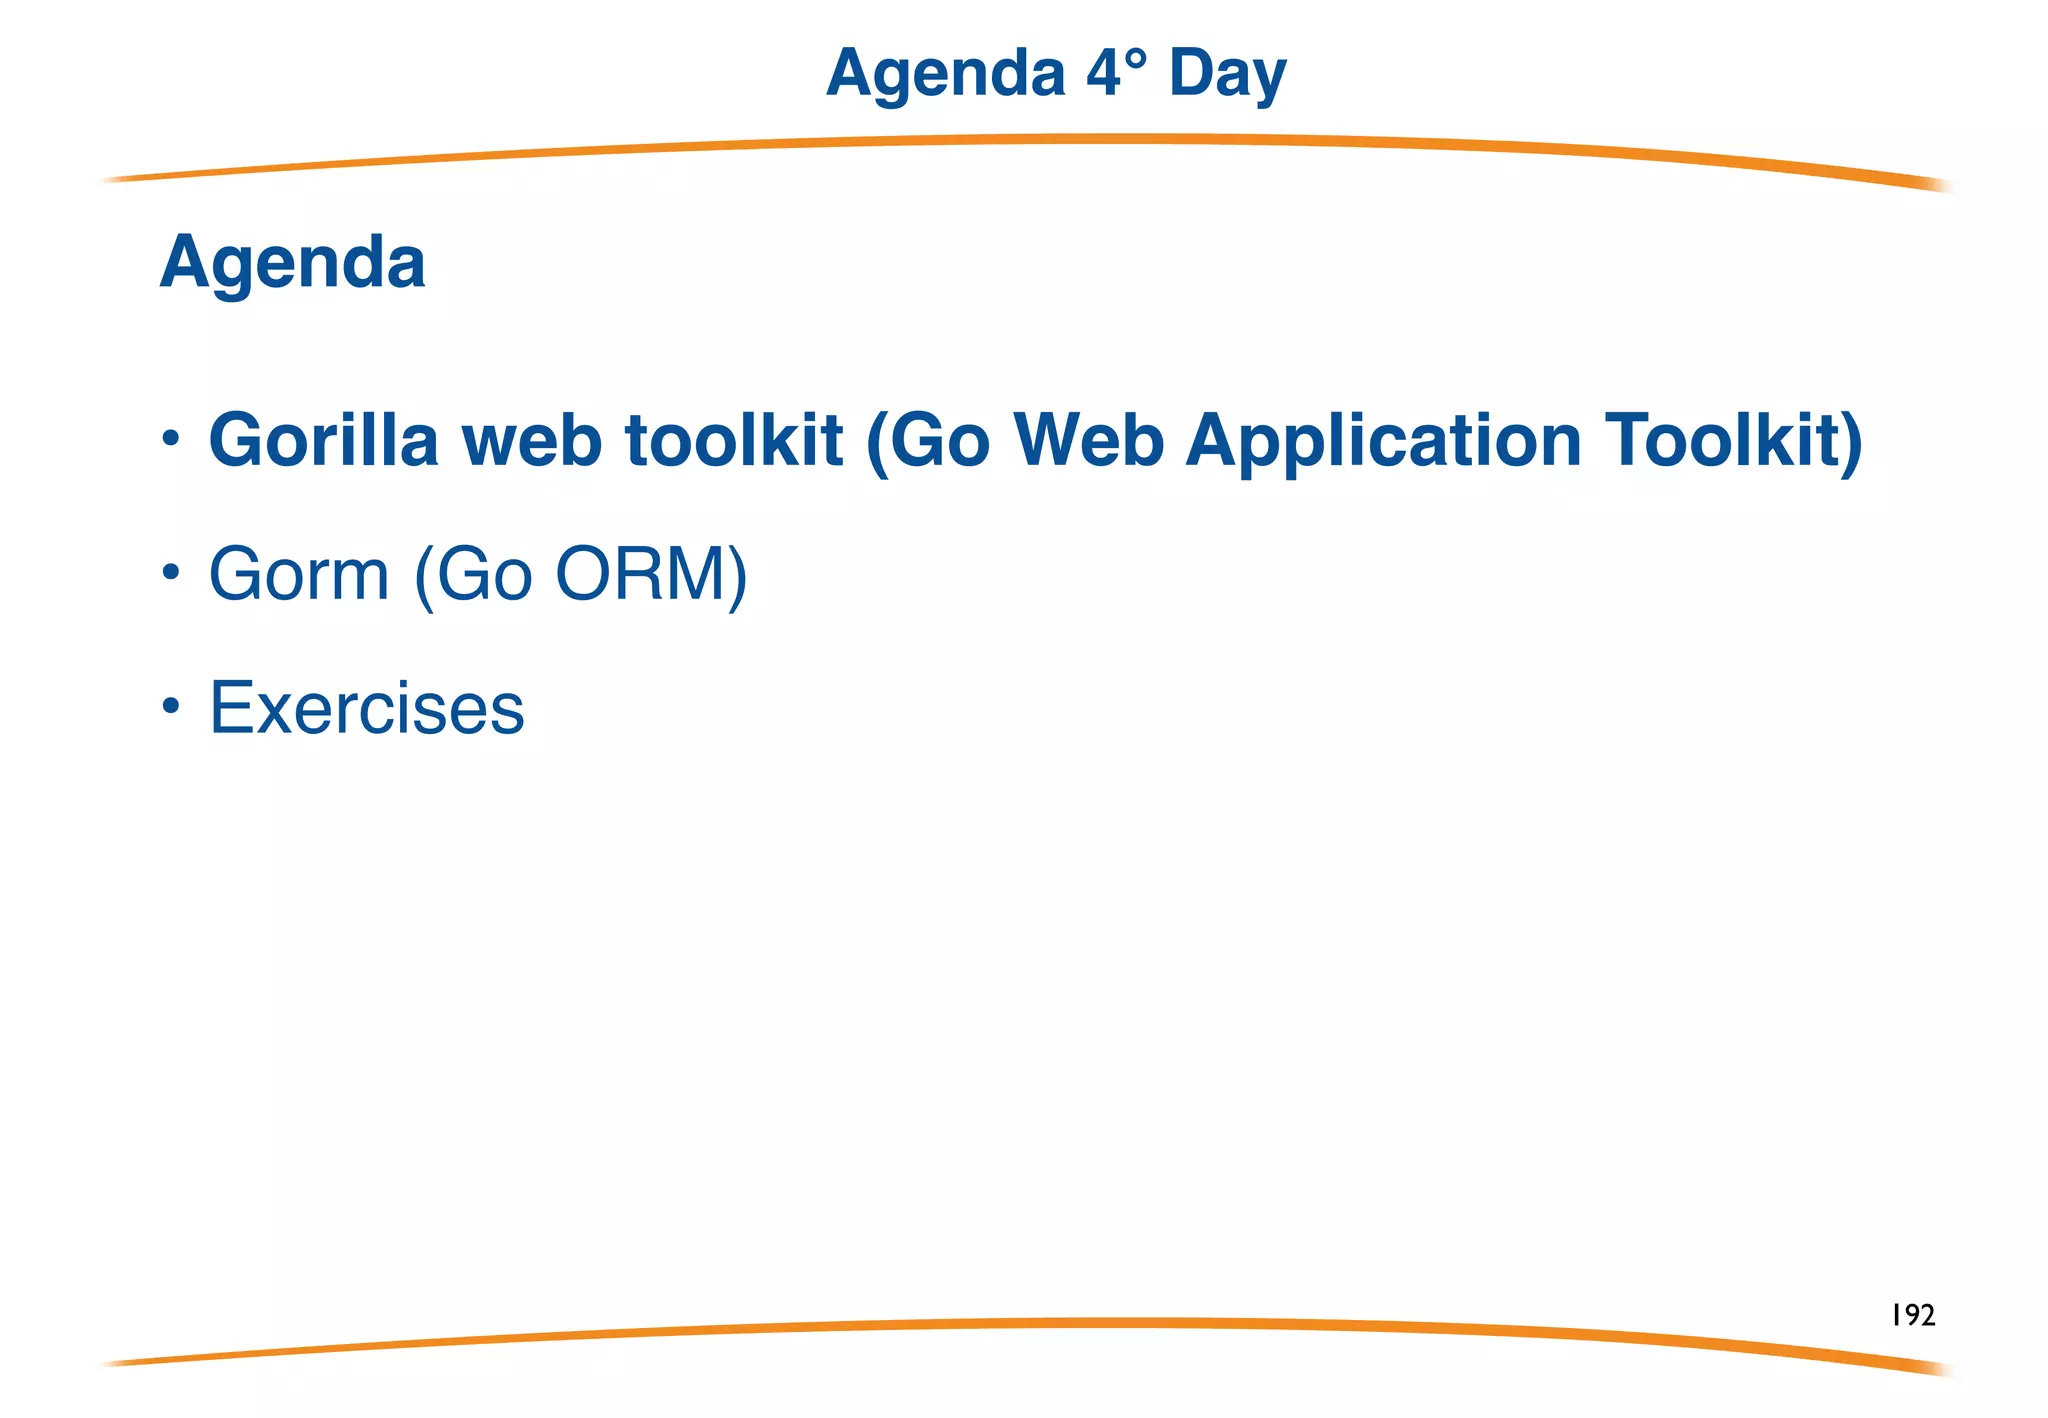
Task: Select the "Exercises" bullet item
Action: [367, 708]
